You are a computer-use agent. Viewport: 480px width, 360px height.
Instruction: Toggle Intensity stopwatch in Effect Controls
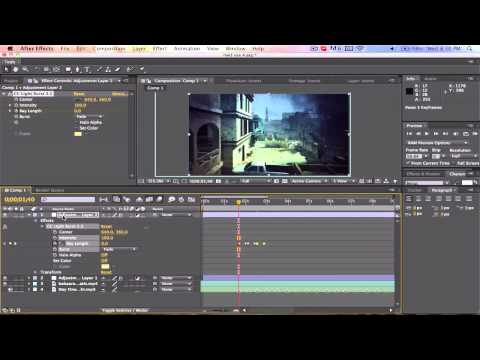tap(16, 105)
